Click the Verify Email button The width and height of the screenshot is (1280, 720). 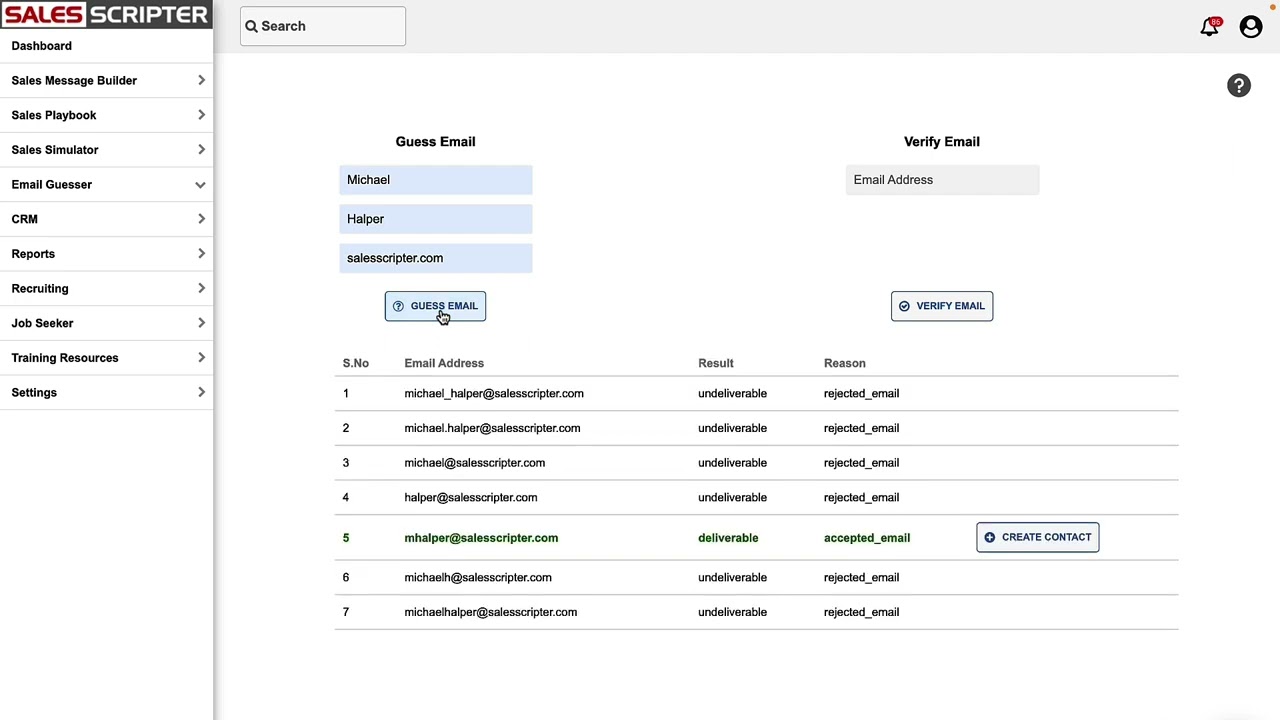pos(942,306)
